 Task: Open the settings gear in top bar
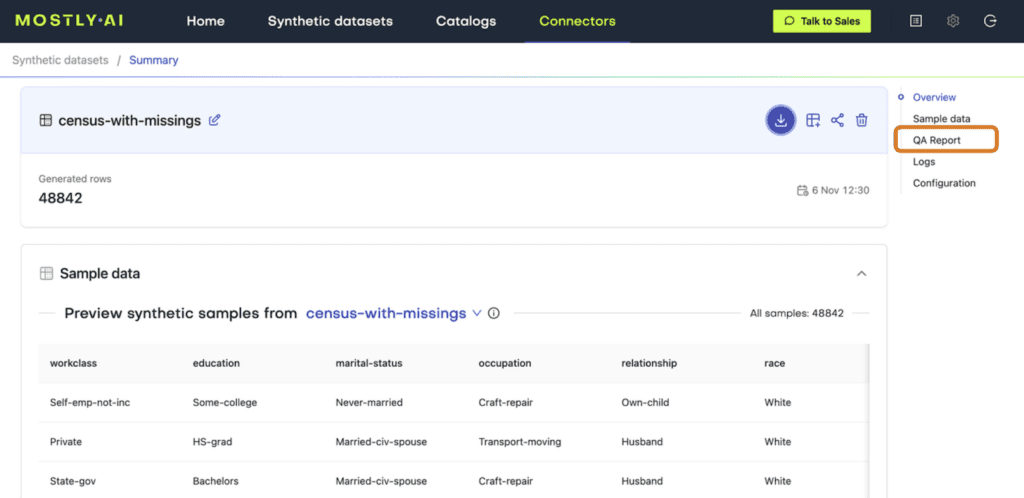(953, 21)
